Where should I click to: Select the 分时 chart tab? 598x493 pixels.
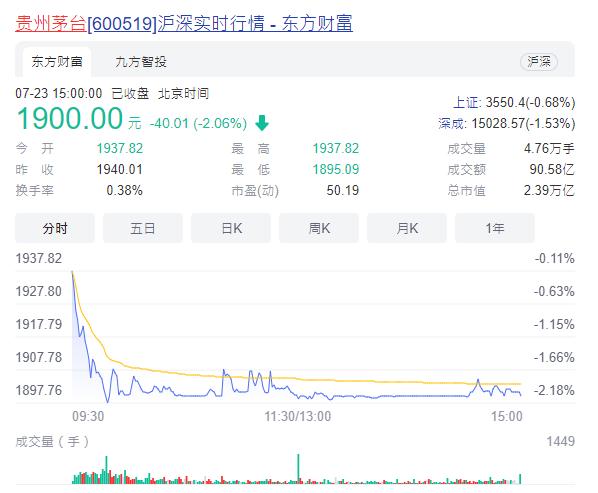click(x=55, y=228)
